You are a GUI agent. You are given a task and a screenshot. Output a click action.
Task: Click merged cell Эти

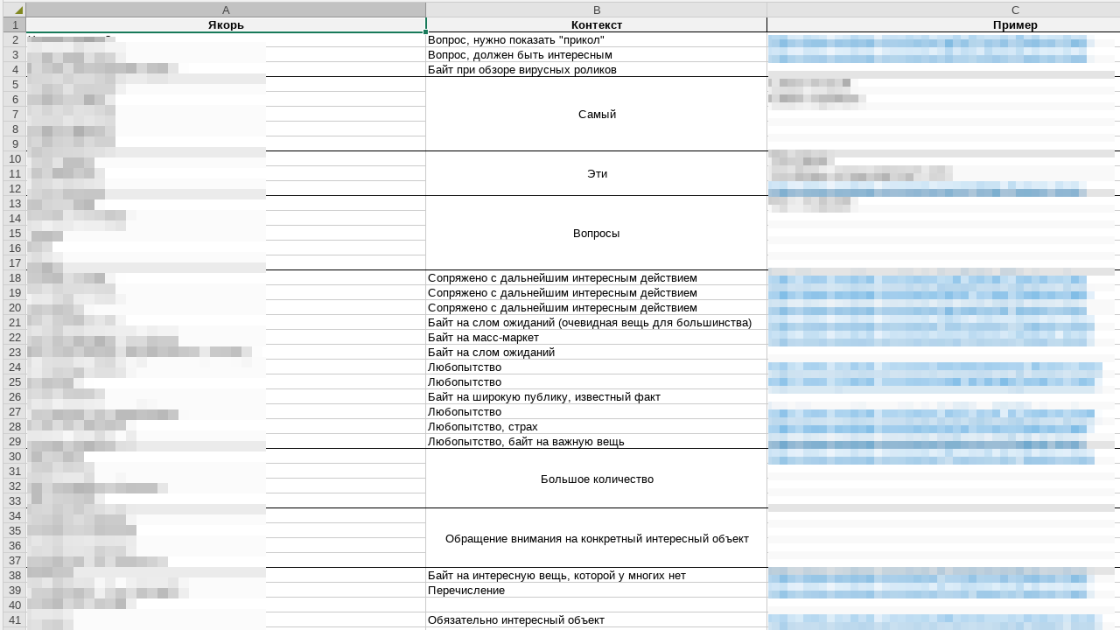tap(596, 174)
